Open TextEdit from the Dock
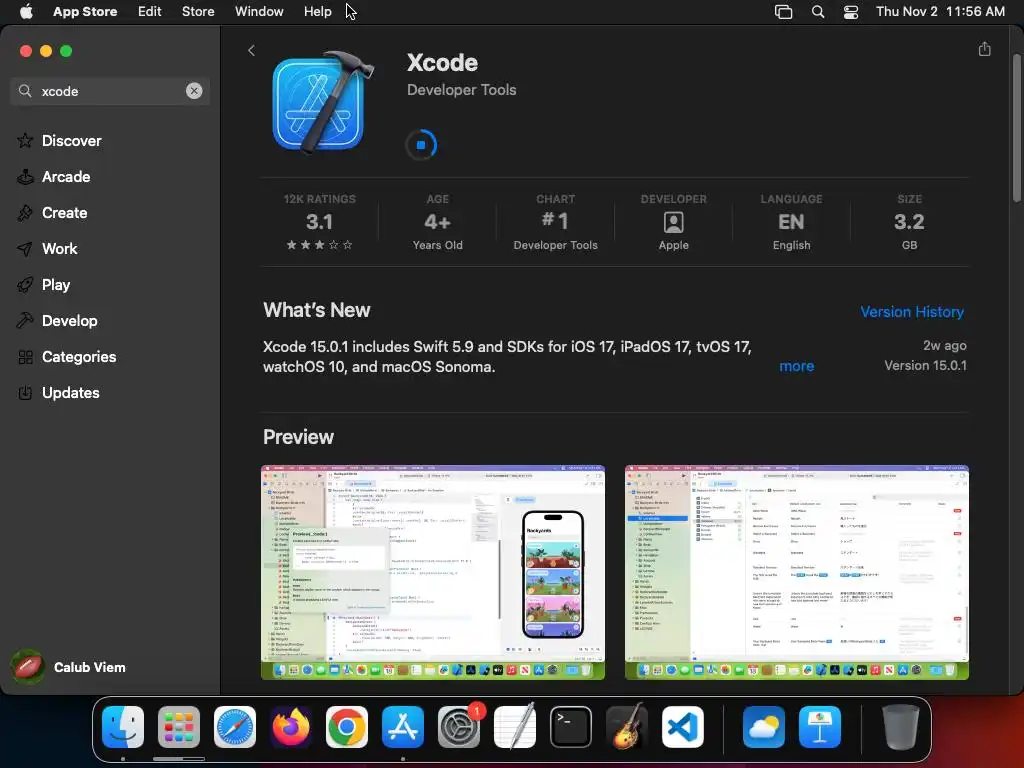Viewport: 1024px width, 768px height. pos(515,727)
